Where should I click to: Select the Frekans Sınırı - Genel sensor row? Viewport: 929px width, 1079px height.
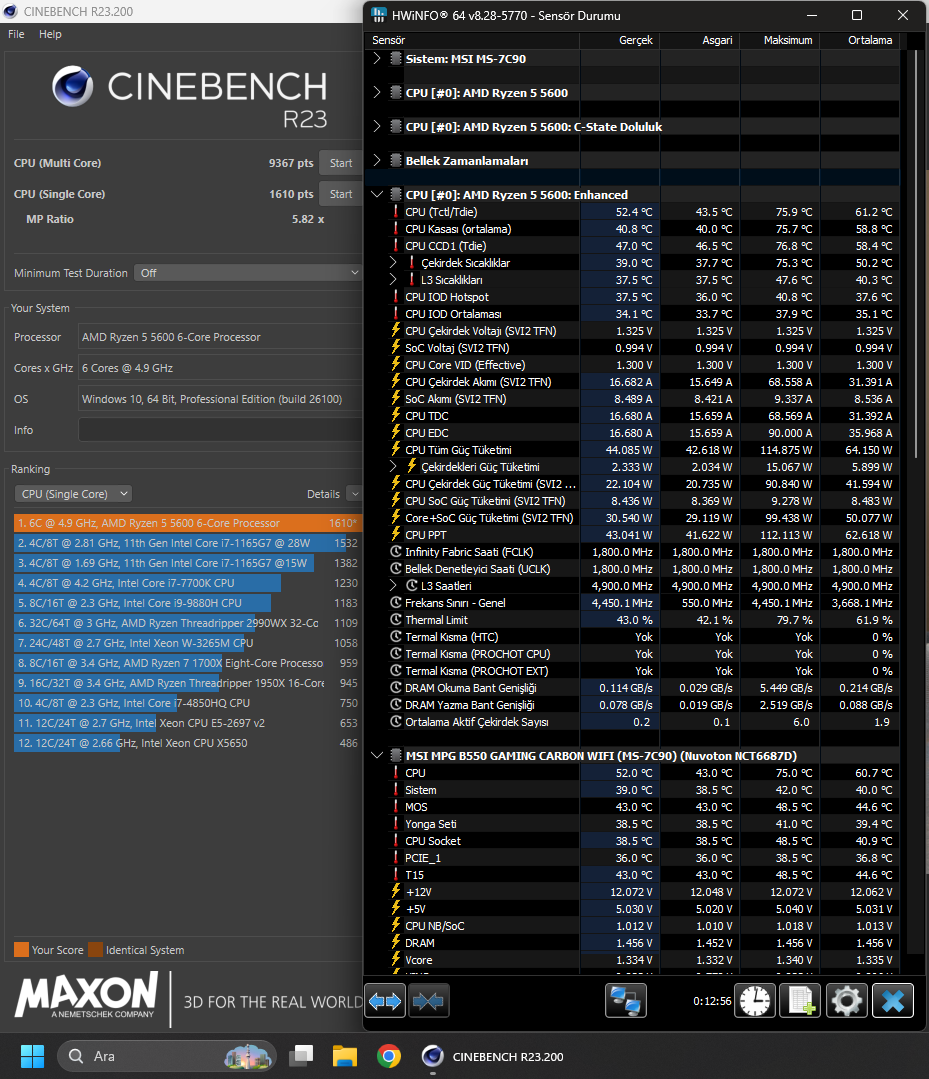632,603
